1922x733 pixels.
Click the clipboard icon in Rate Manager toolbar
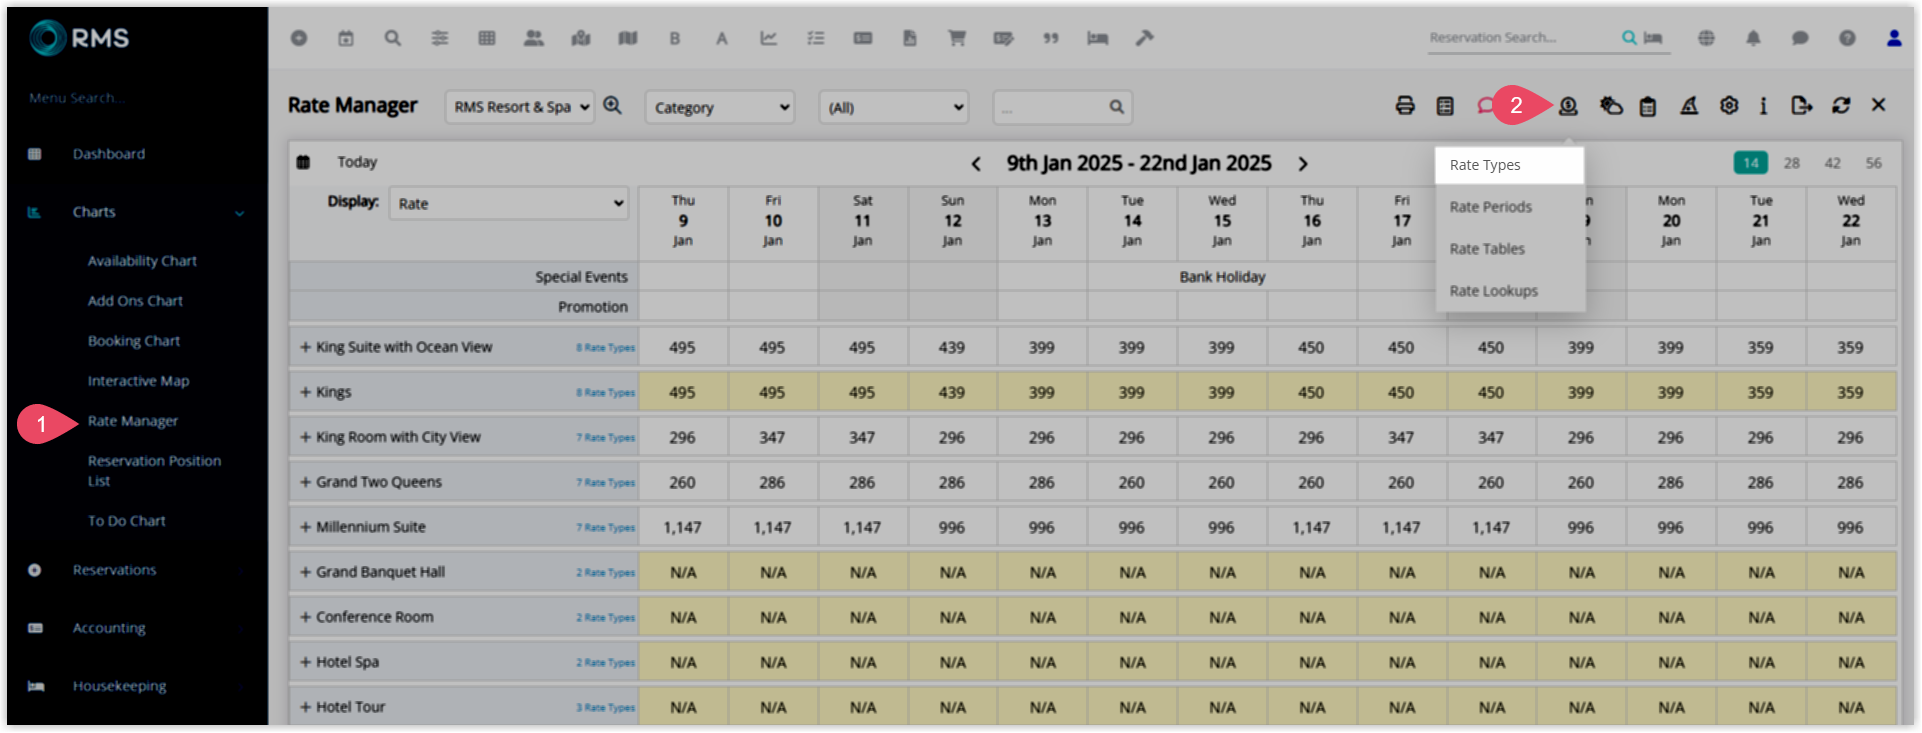(1648, 105)
